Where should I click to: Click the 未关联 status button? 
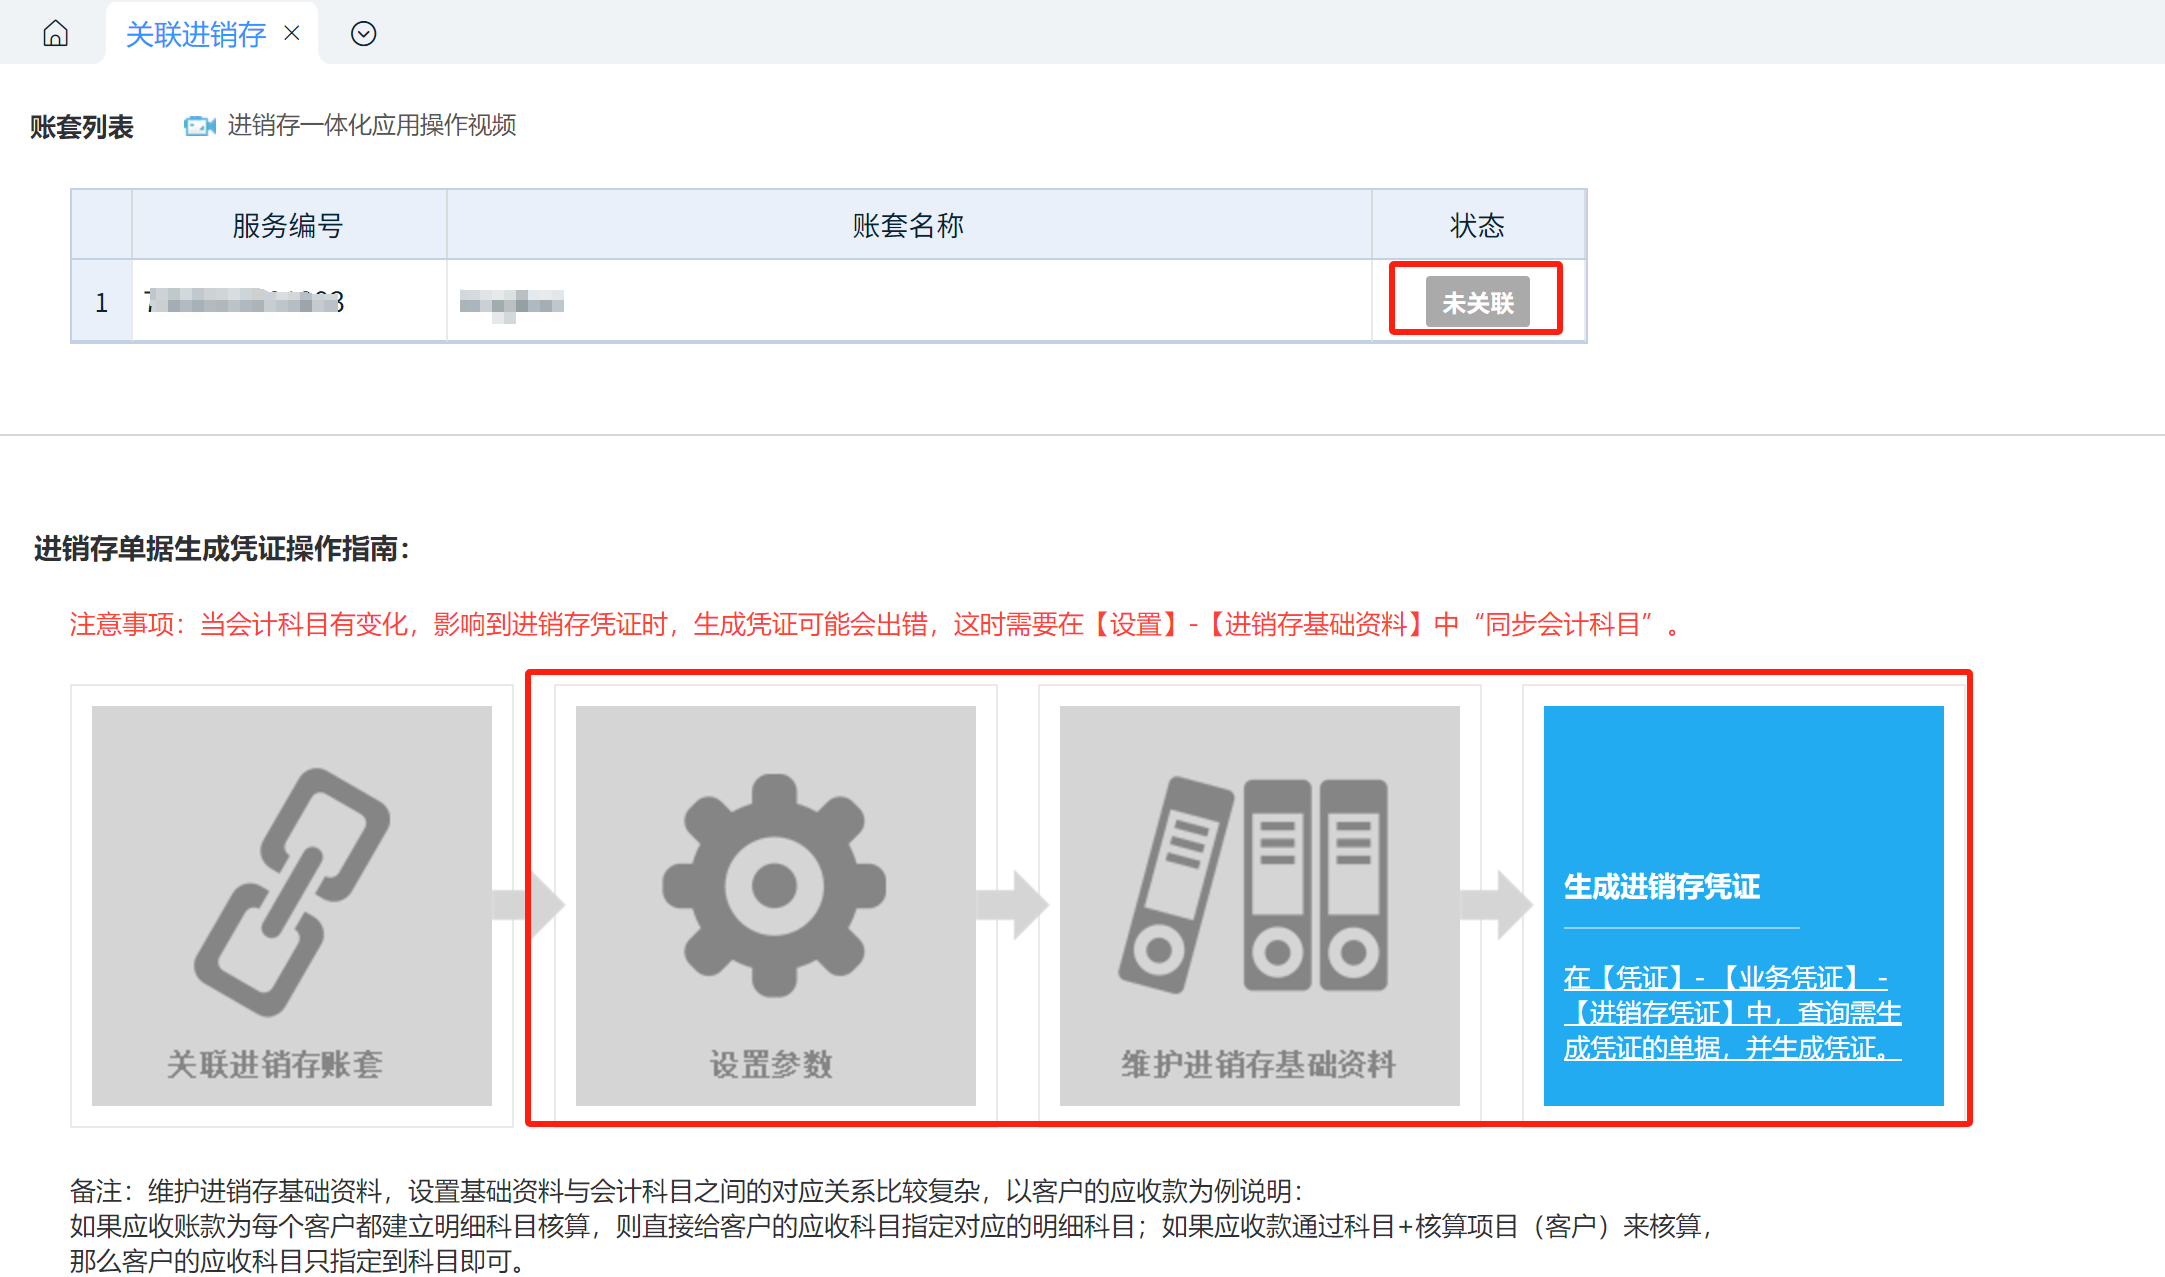1476,301
